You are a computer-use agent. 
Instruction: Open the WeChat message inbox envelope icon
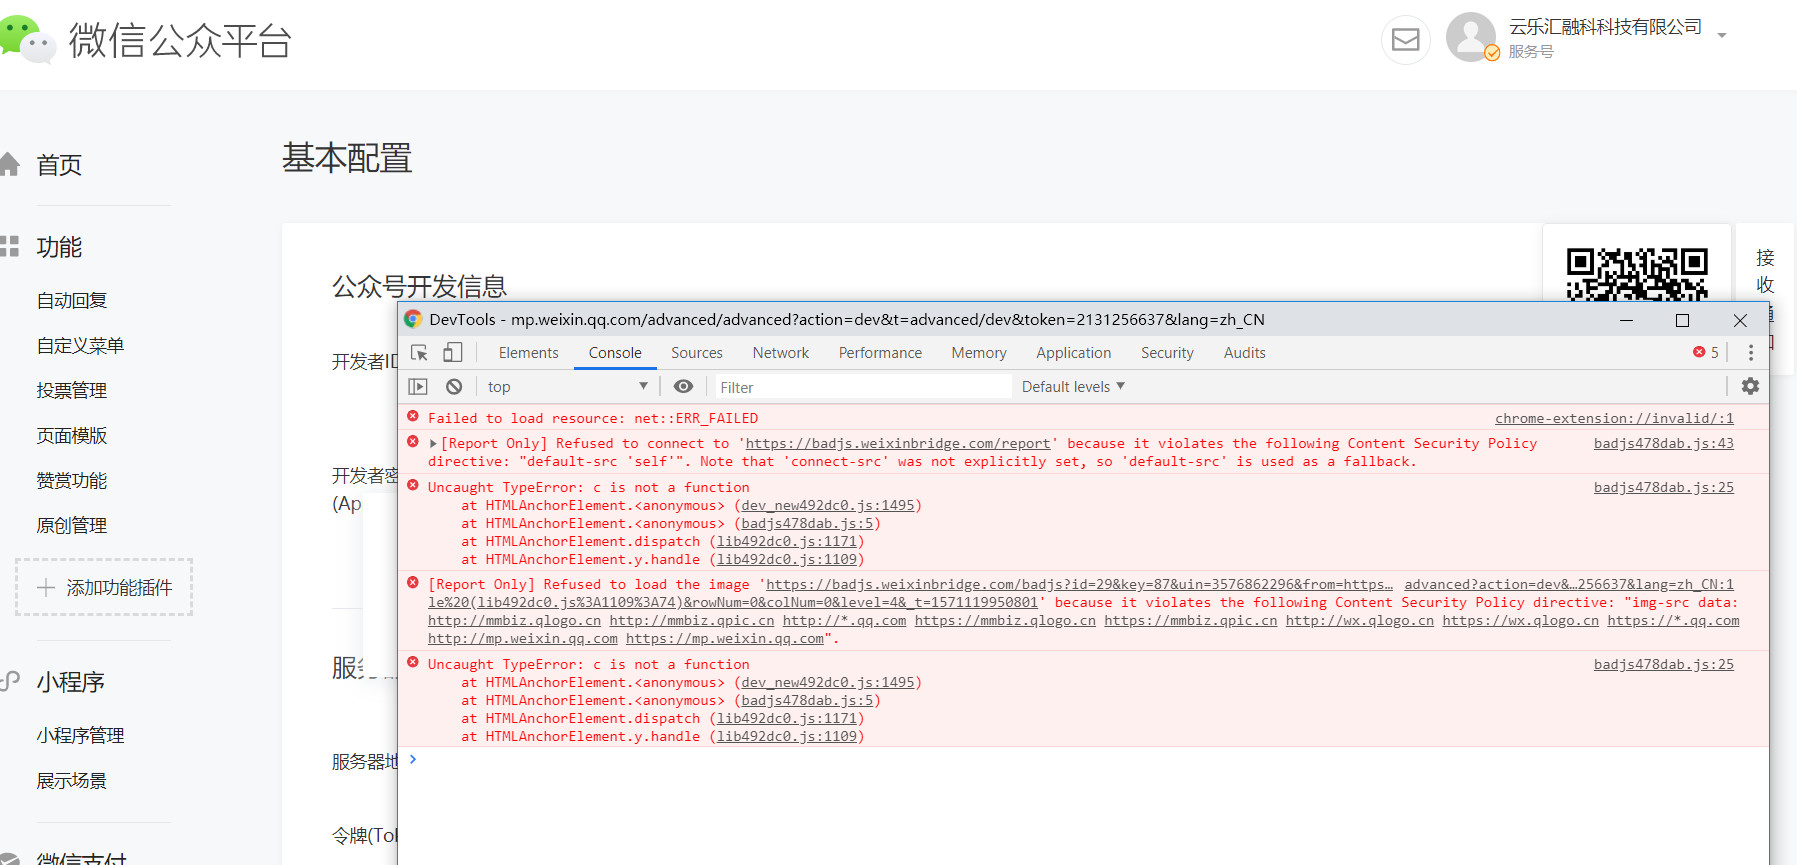(x=1405, y=40)
